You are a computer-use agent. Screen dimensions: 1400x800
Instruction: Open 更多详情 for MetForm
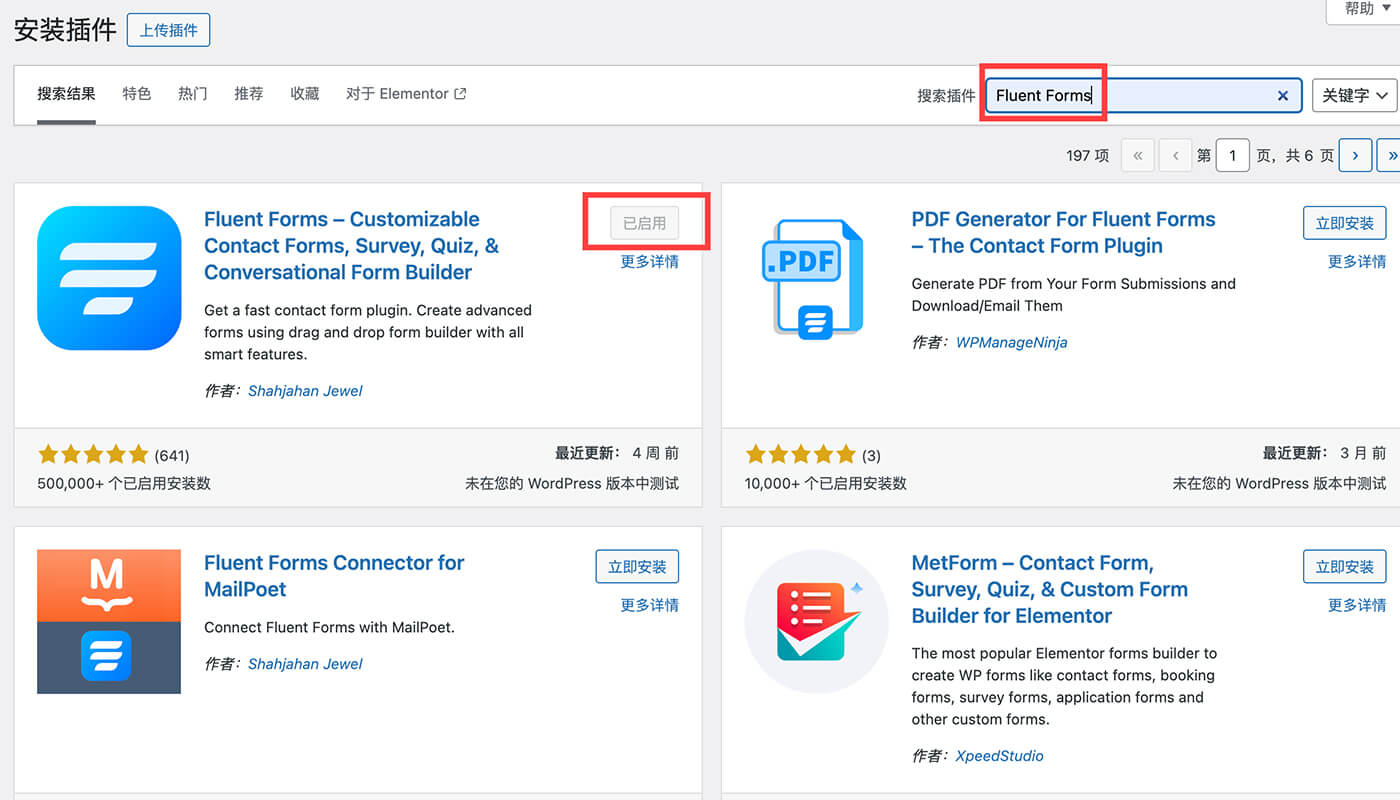1357,605
